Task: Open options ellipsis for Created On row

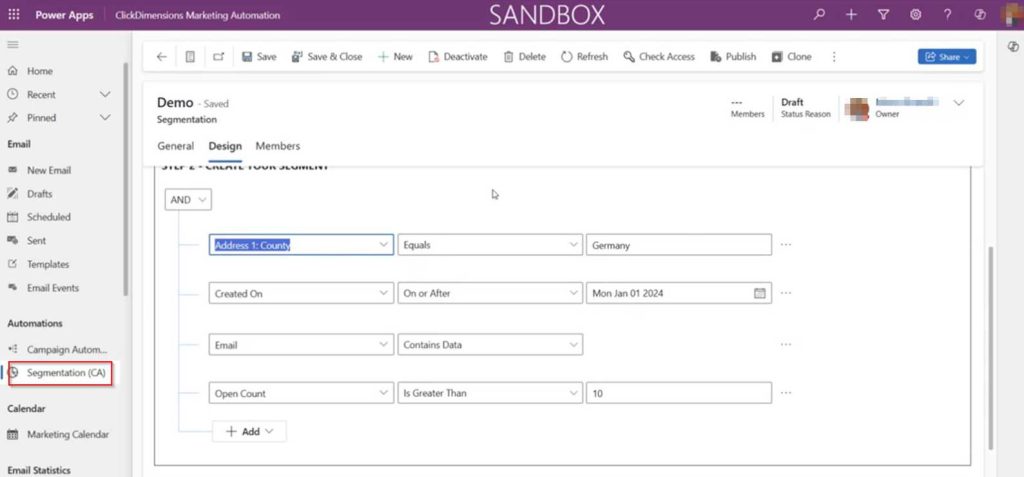Action: pos(786,293)
